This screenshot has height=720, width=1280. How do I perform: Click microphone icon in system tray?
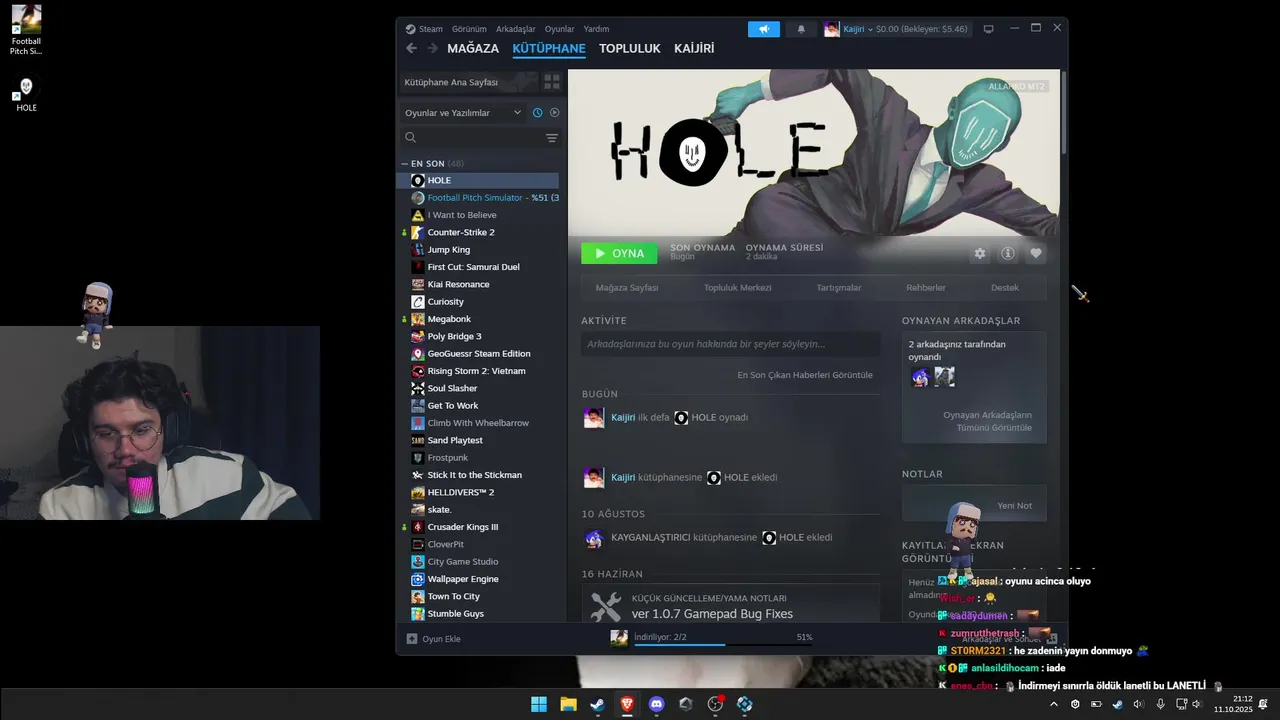(1160, 704)
